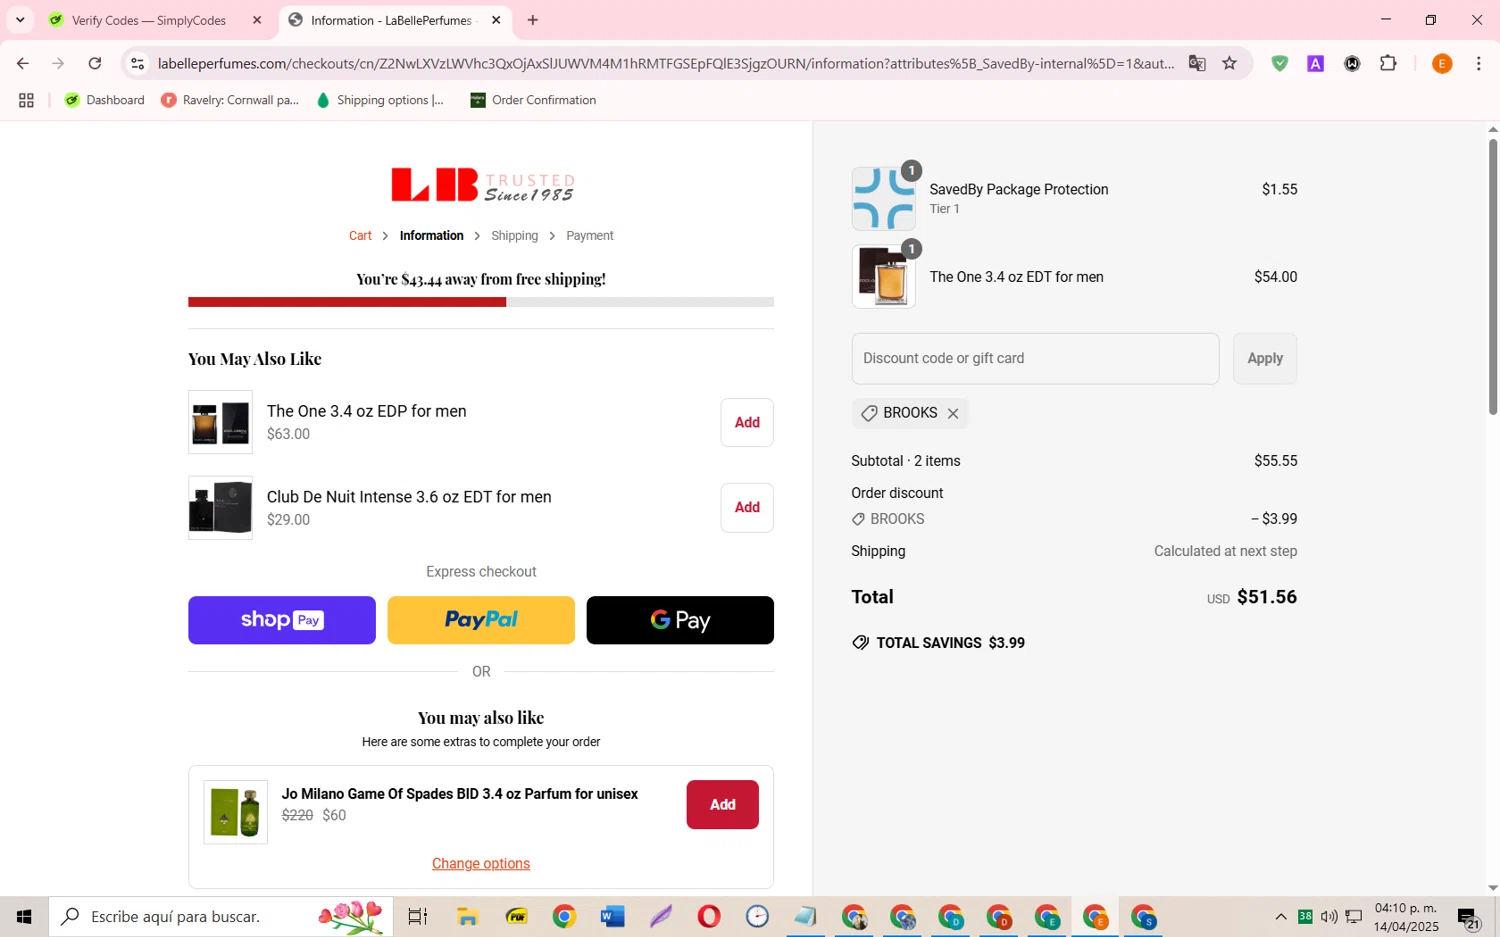Open File Explorer from taskbar

pos(467,916)
